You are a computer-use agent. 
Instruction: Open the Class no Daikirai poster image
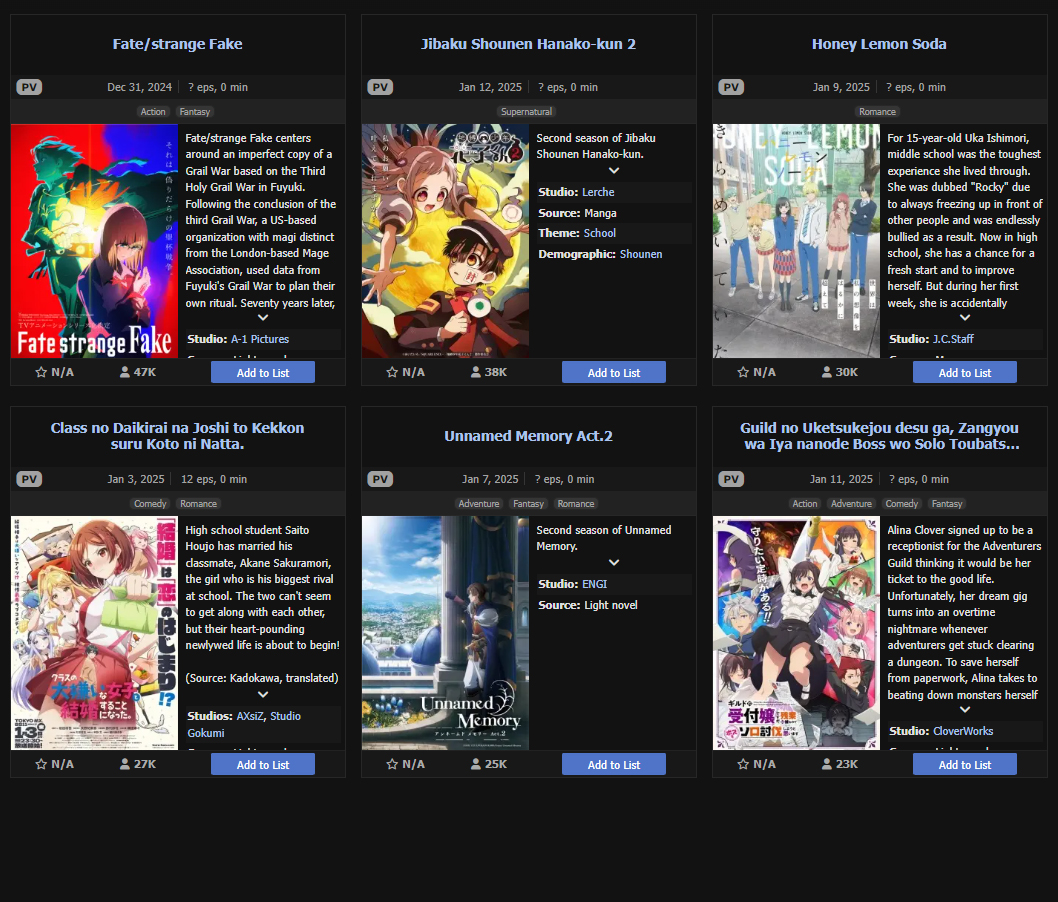(94, 633)
